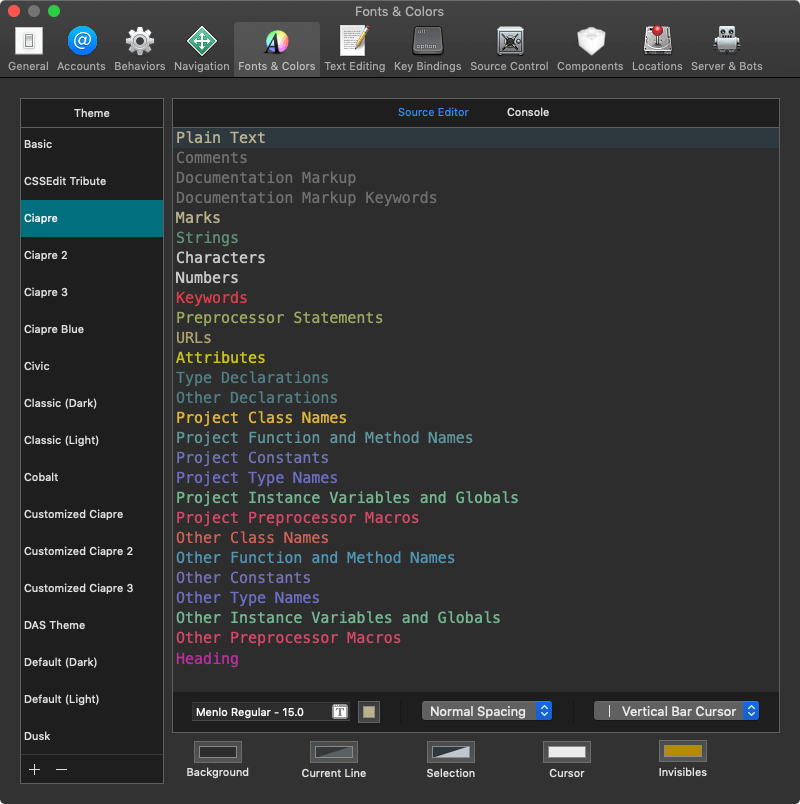
Task: Select Fonts & Colors pane icon
Action: (x=277, y=50)
